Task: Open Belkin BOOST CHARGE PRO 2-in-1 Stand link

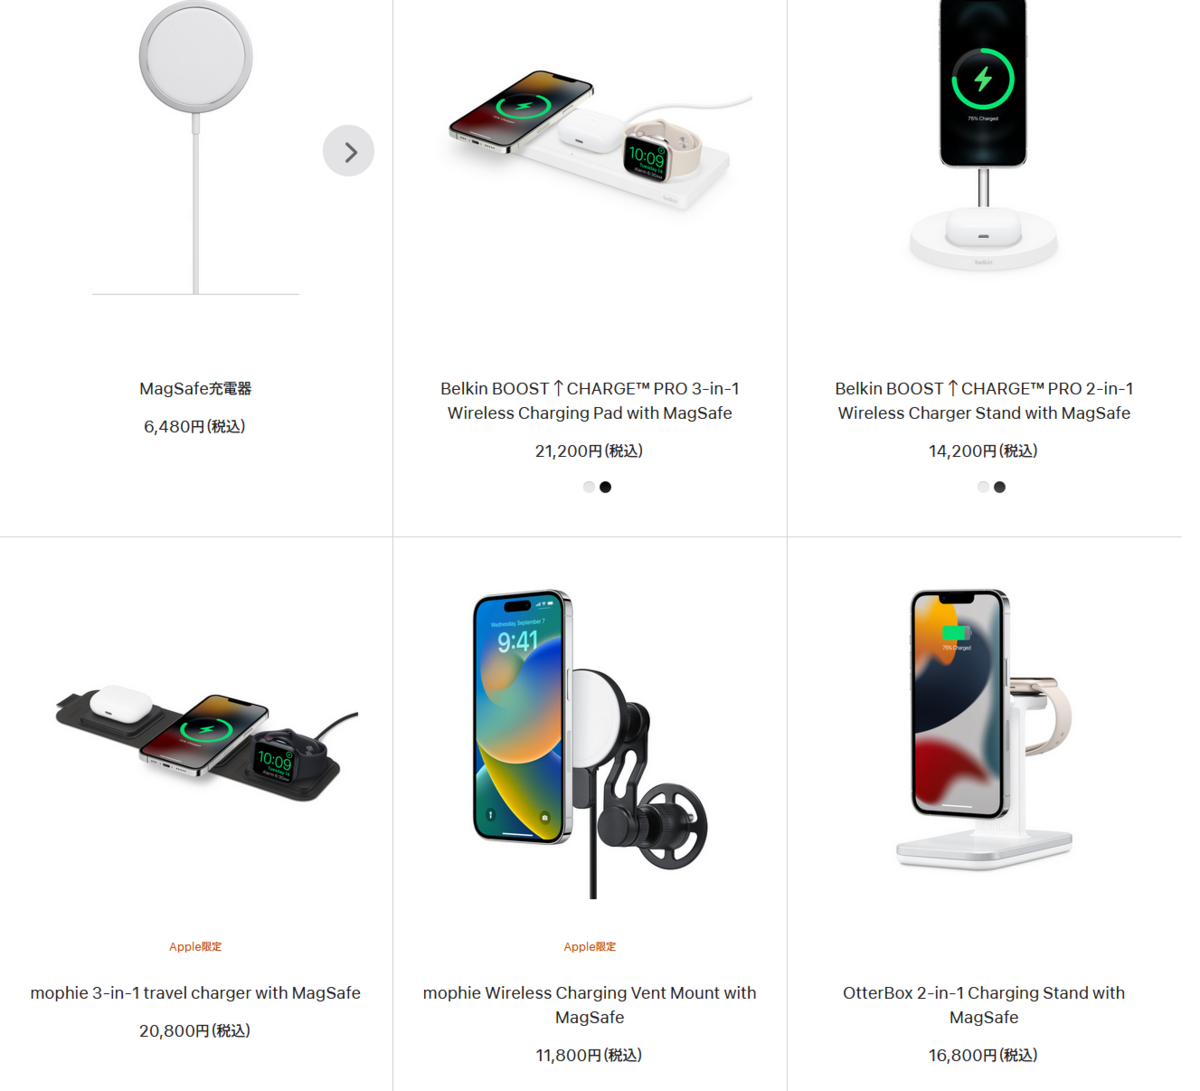Action: click(984, 401)
